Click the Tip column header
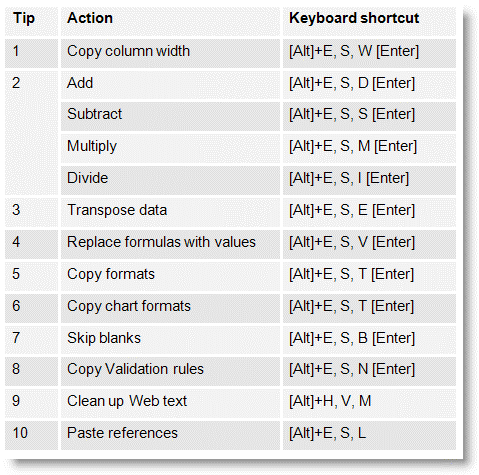This screenshot has height=475, width=479. [31, 21]
